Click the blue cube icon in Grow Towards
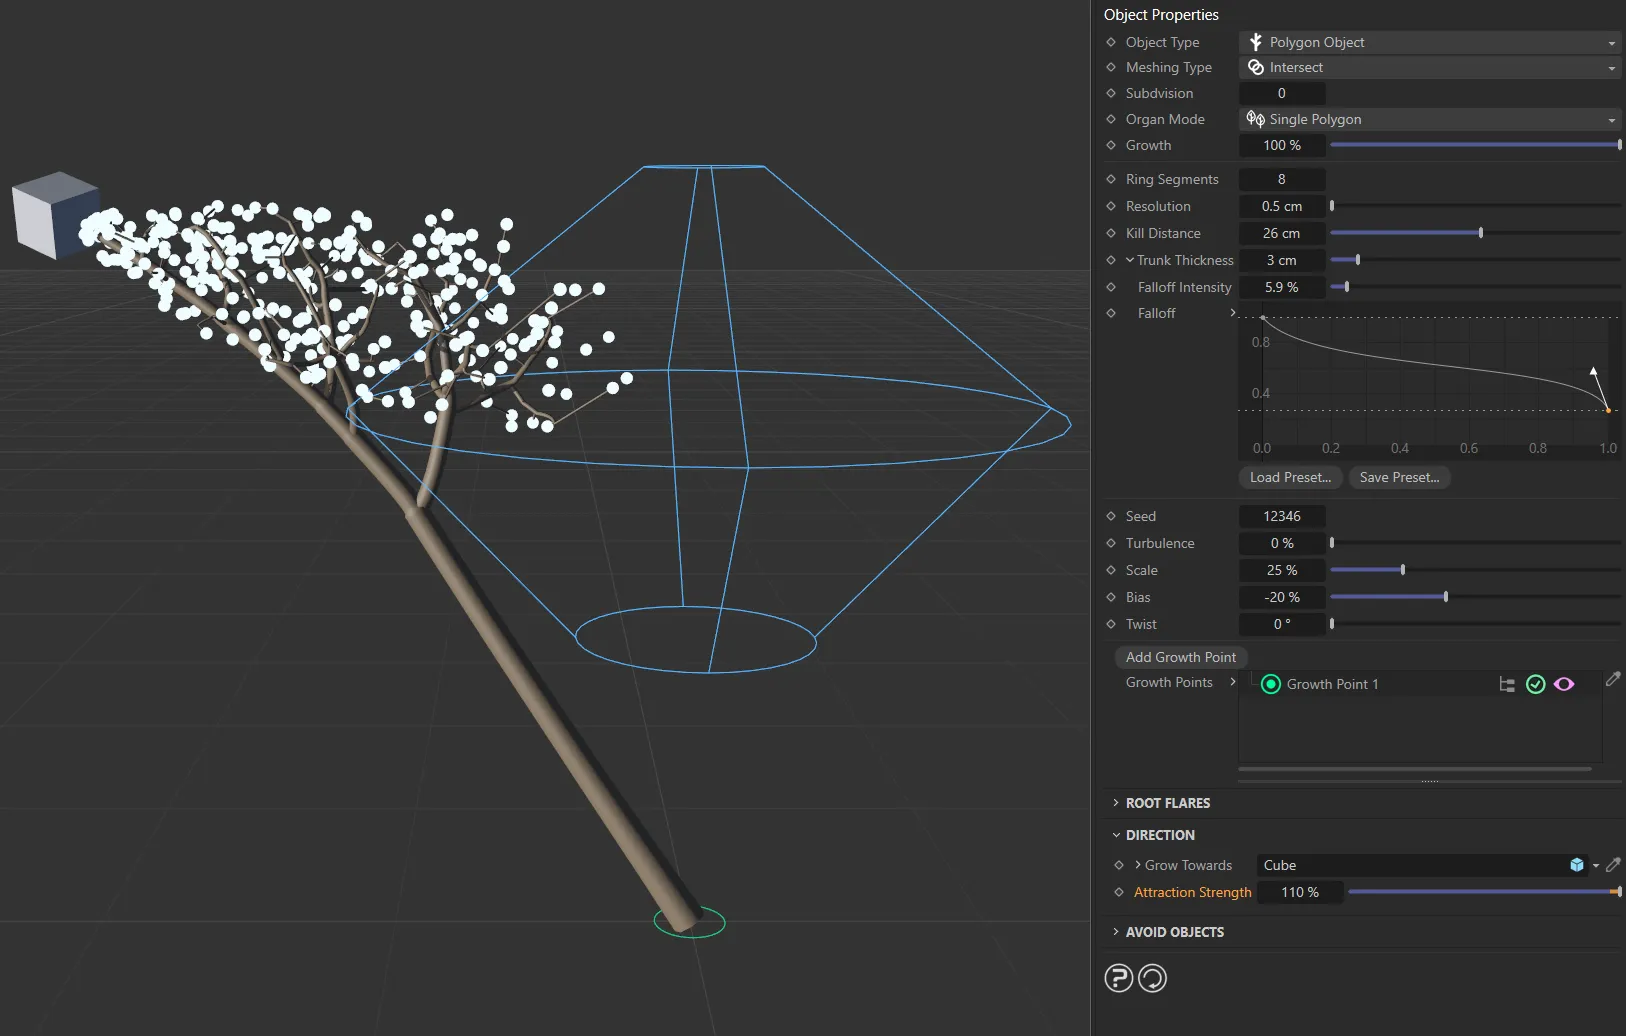This screenshot has height=1036, width=1626. (1577, 865)
